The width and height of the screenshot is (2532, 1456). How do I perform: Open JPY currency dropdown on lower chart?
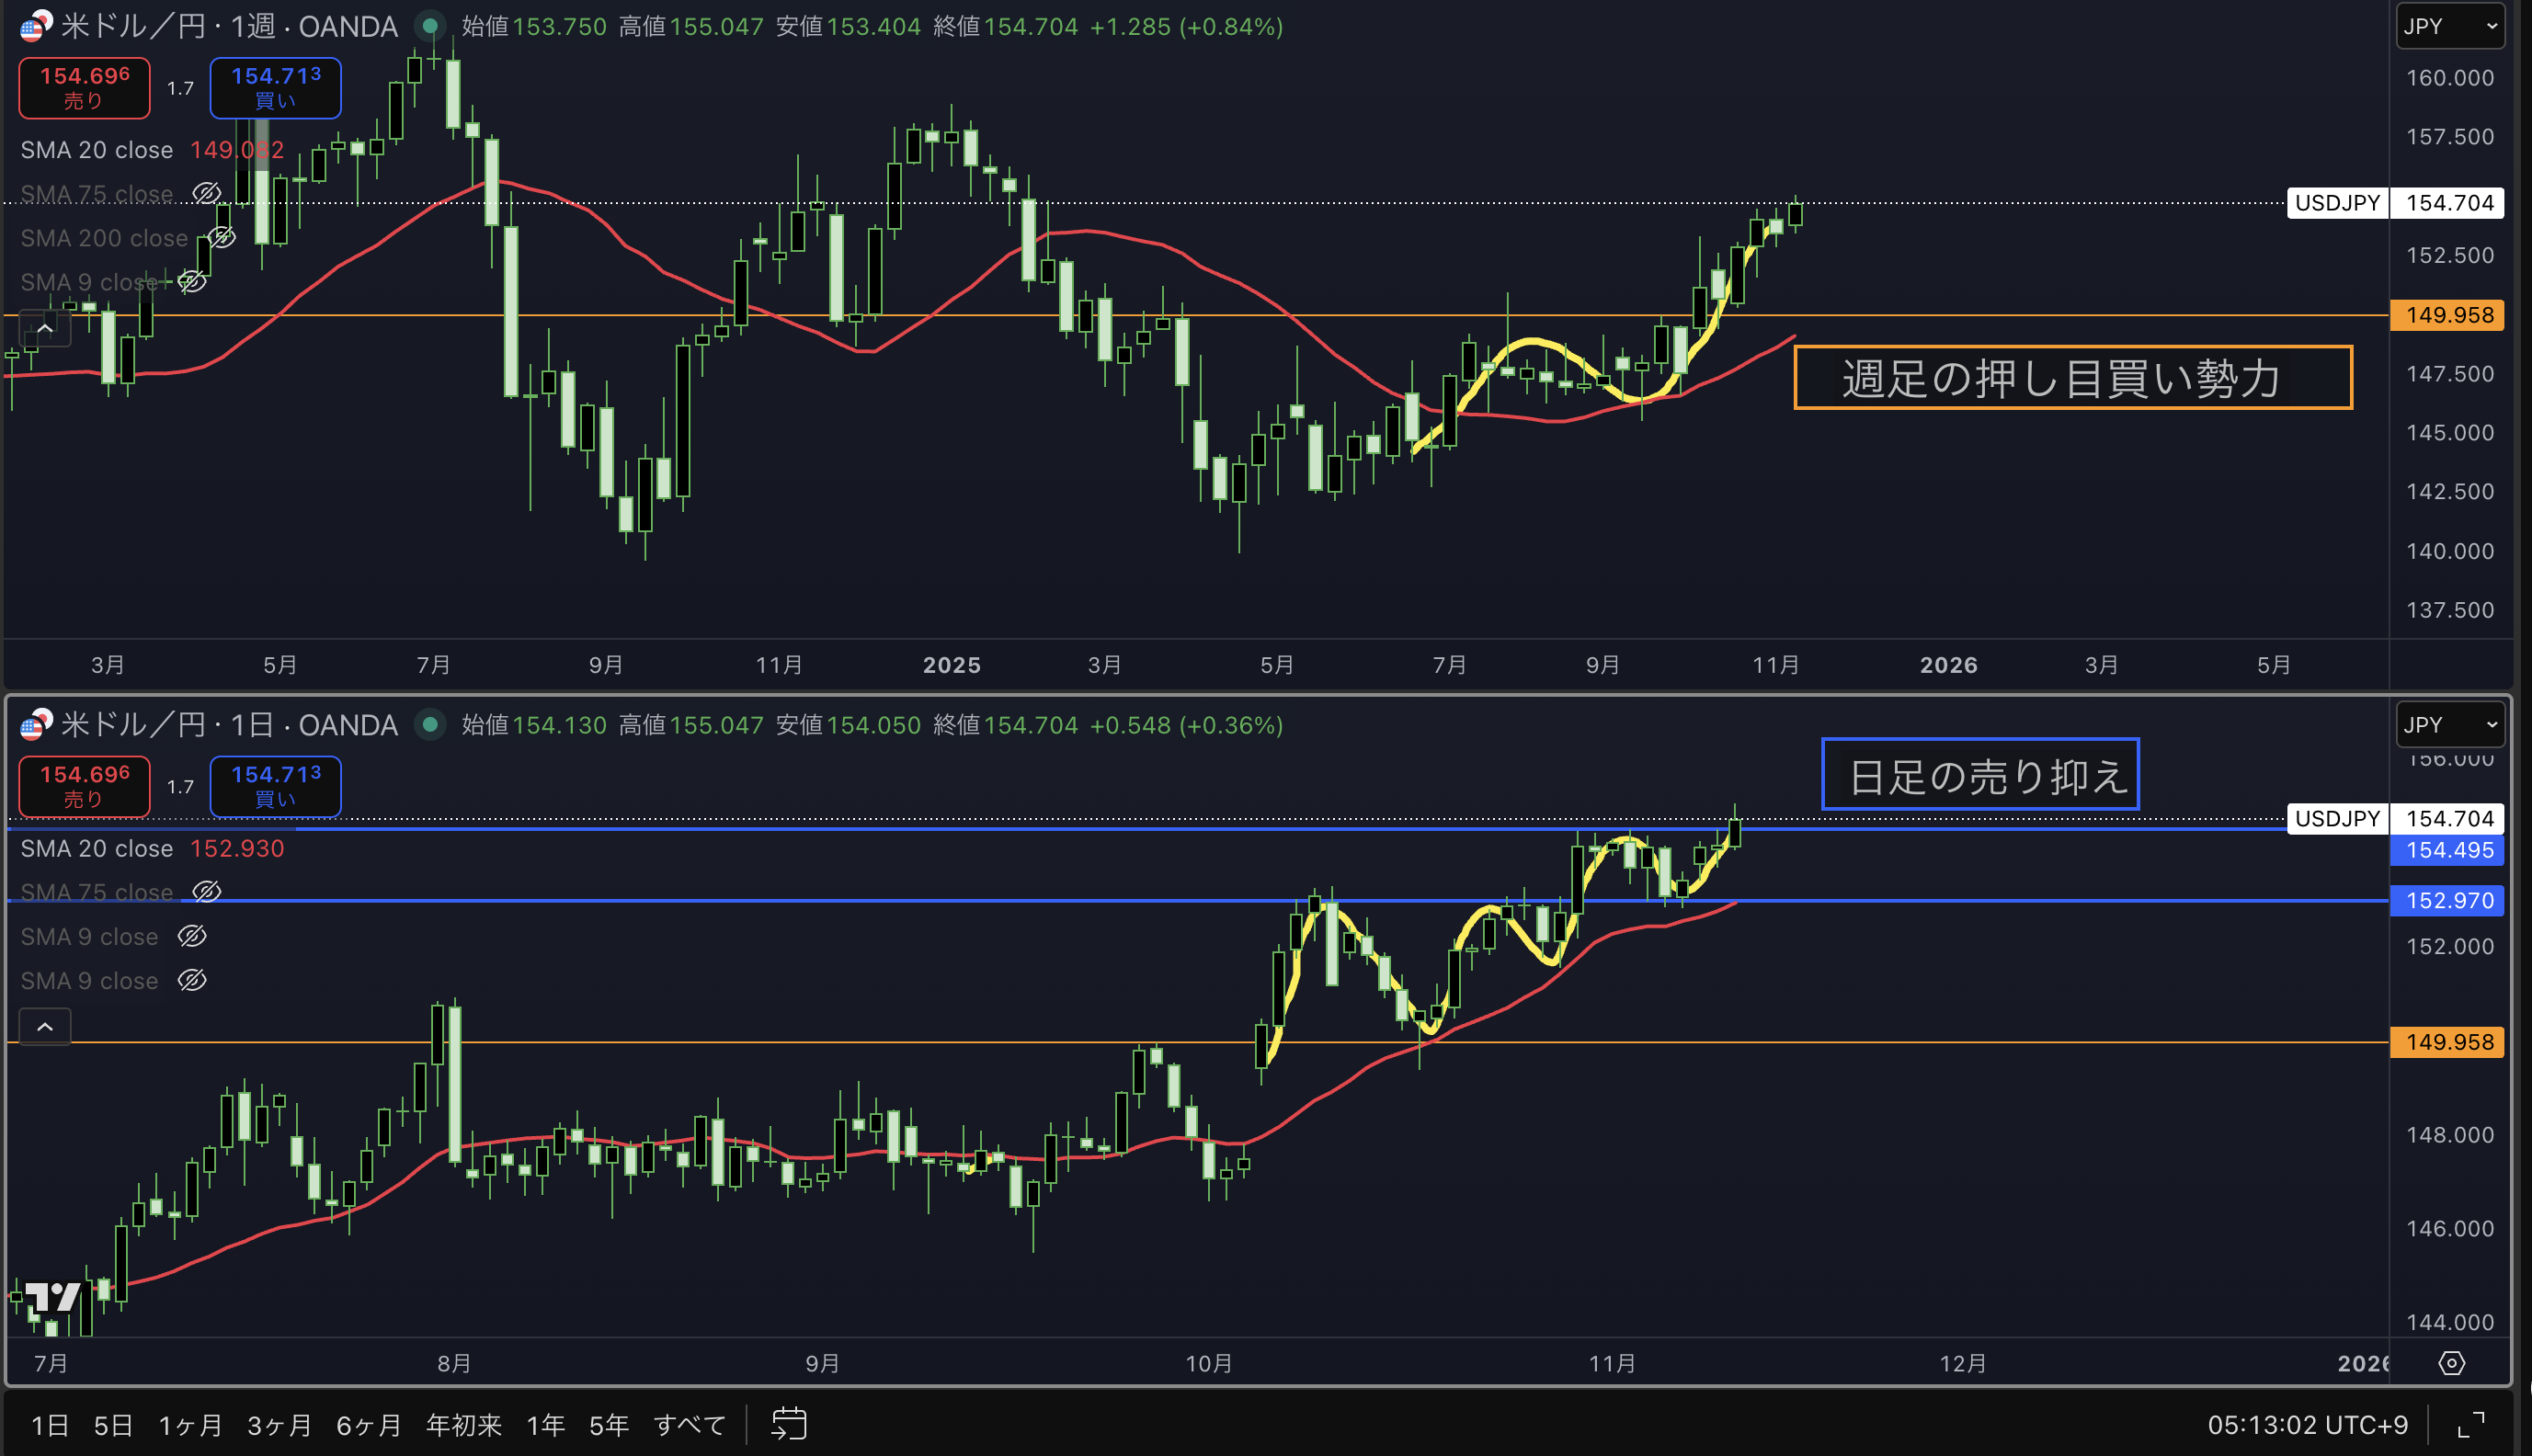pos(2449,725)
